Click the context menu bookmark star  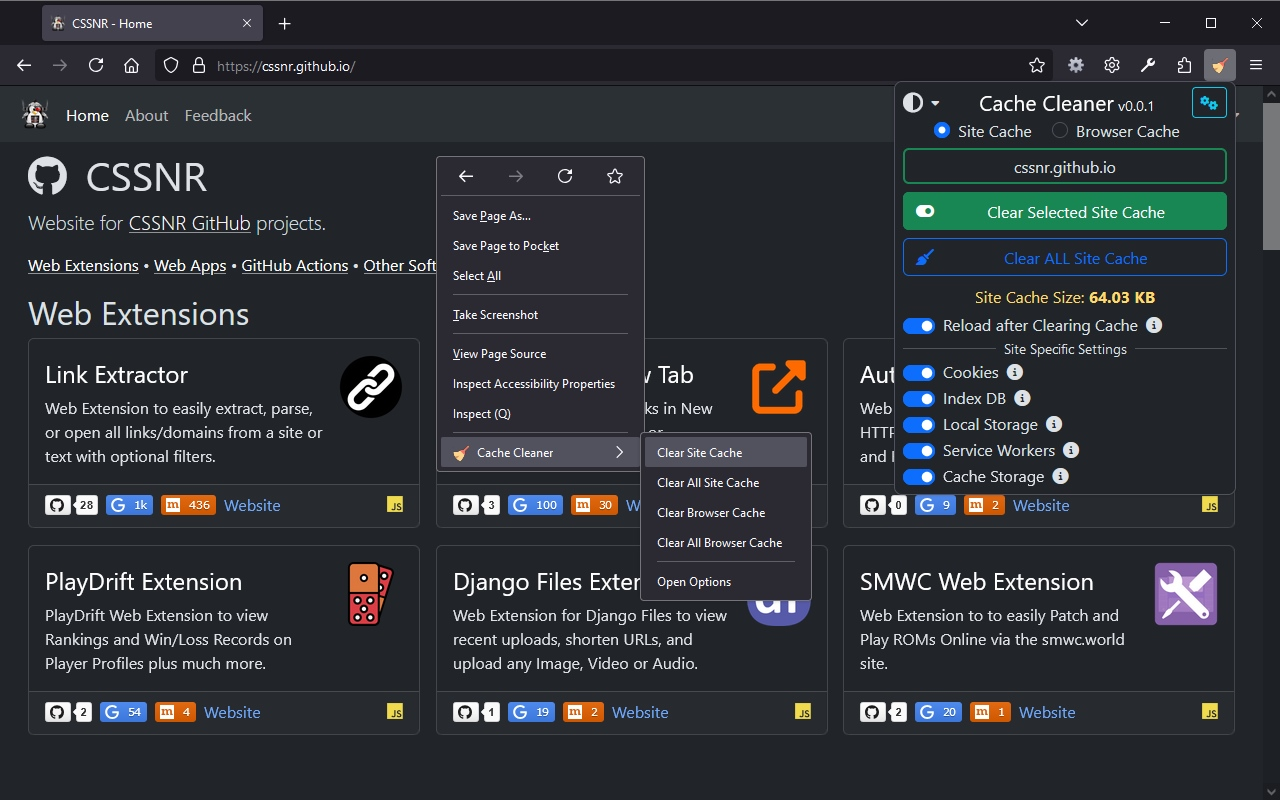pos(615,176)
